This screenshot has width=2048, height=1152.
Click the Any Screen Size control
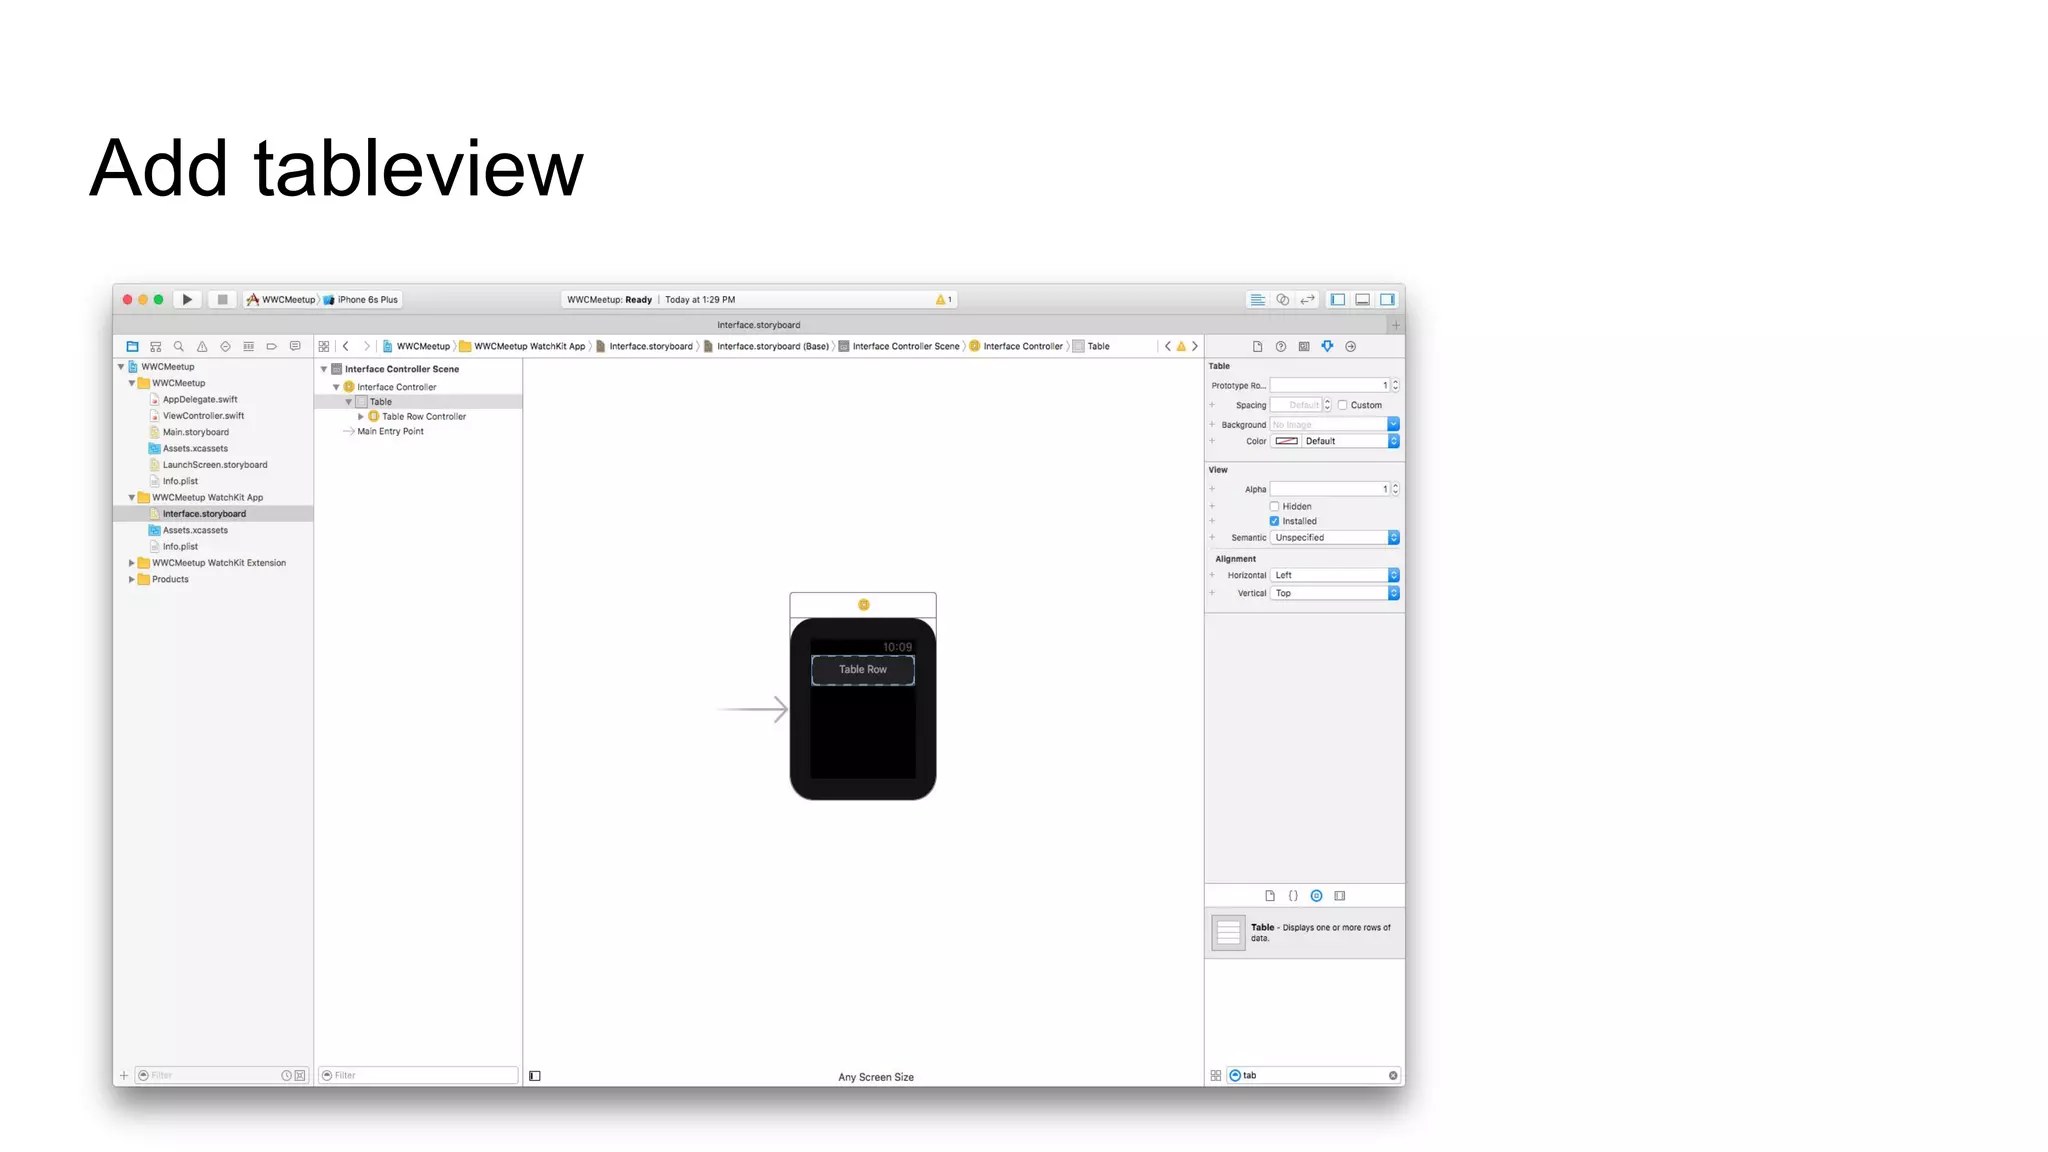click(x=876, y=1077)
